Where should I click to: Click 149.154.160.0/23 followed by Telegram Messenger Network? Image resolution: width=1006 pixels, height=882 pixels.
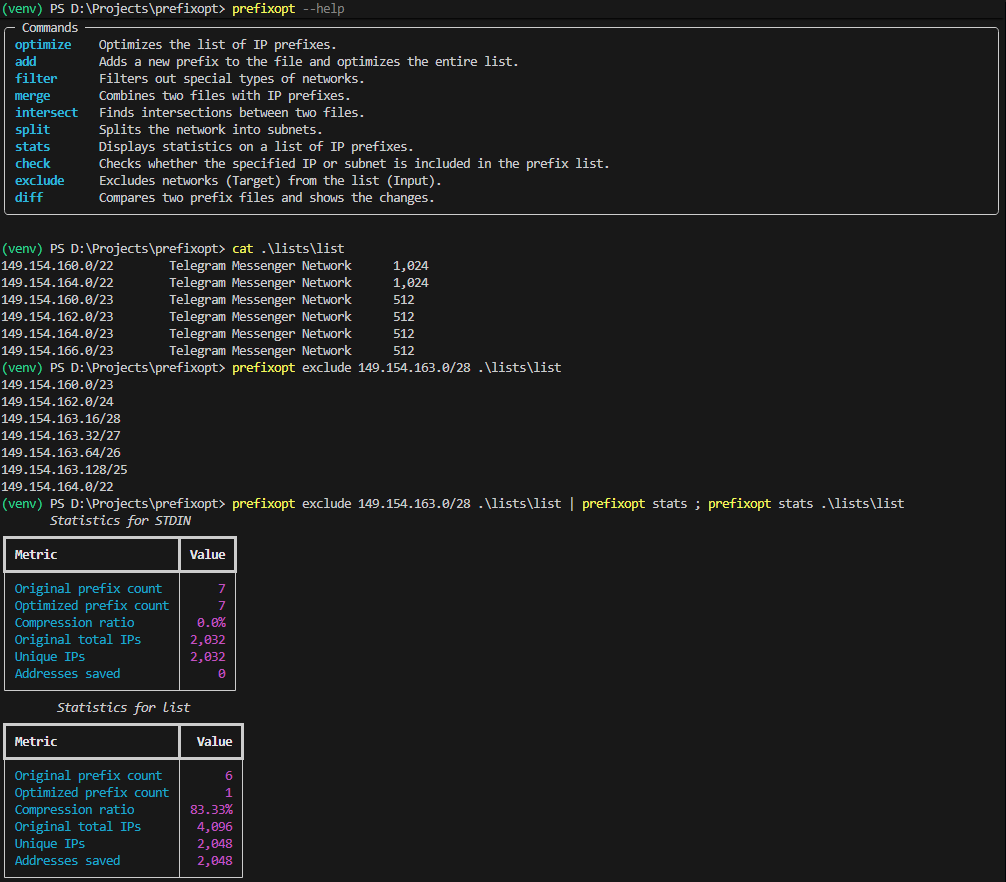click(x=57, y=300)
